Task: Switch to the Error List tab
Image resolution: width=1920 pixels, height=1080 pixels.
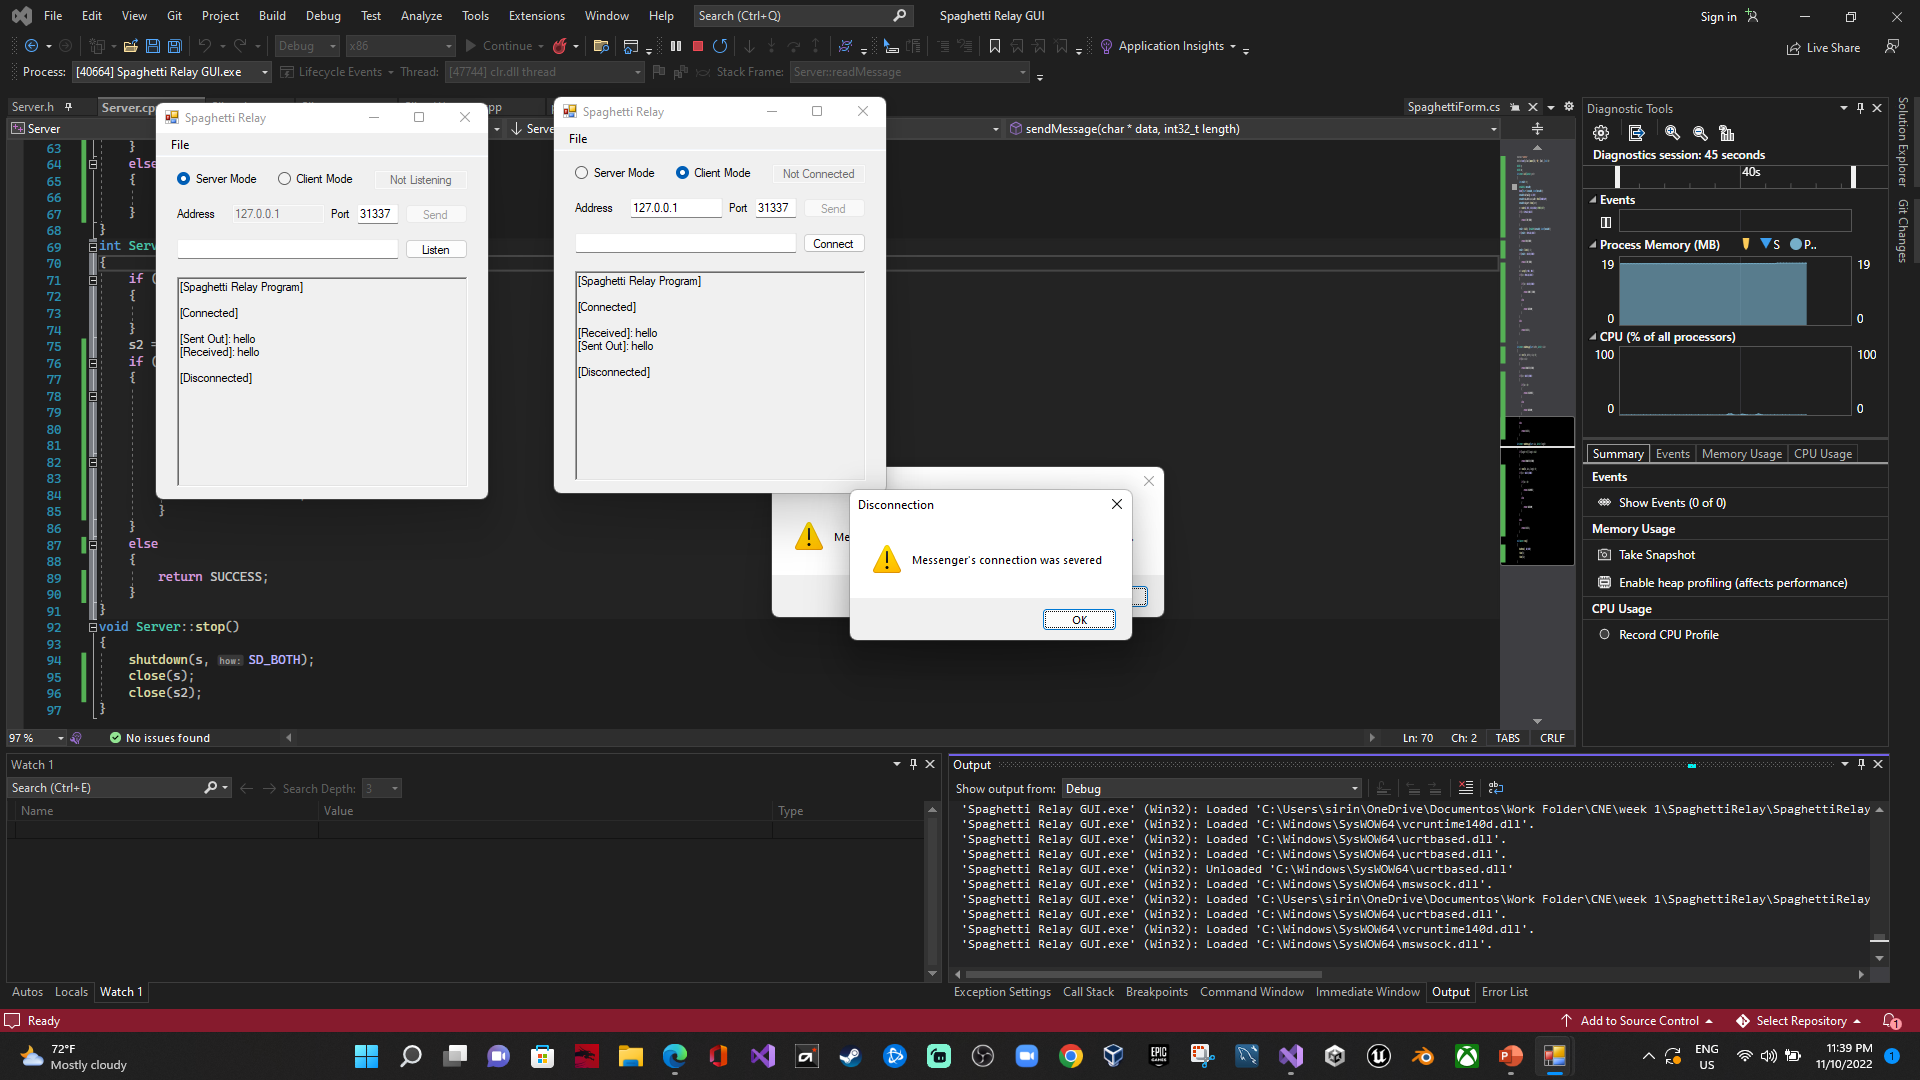Action: 1504,992
